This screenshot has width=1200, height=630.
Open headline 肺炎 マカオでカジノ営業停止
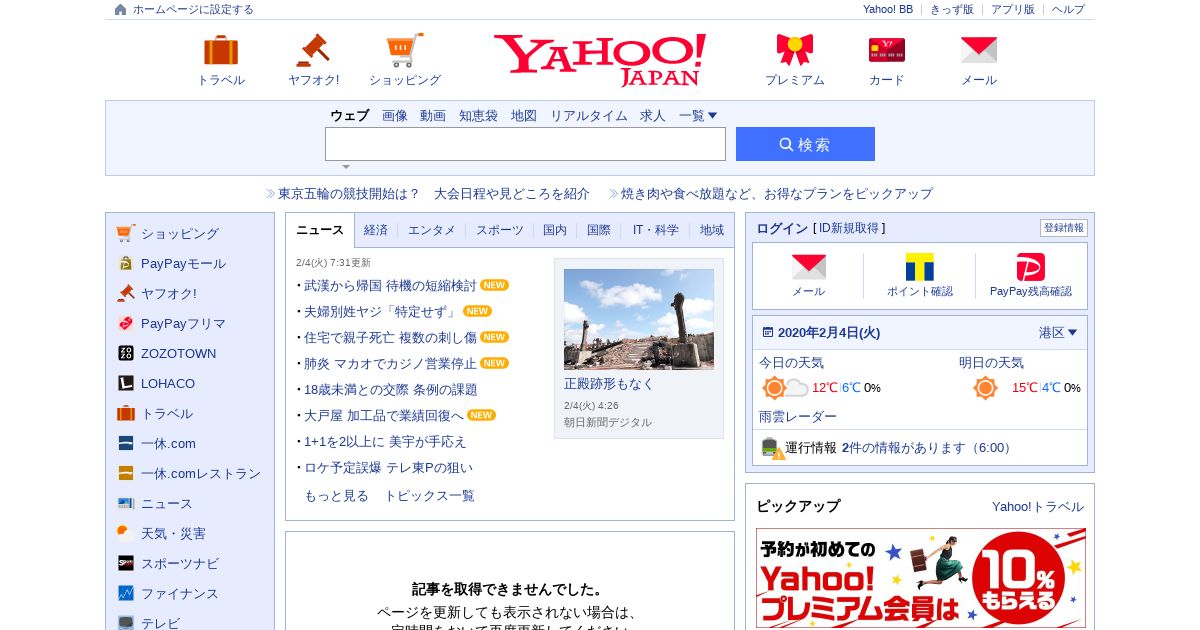pyautogui.click(x=390, y=363)
